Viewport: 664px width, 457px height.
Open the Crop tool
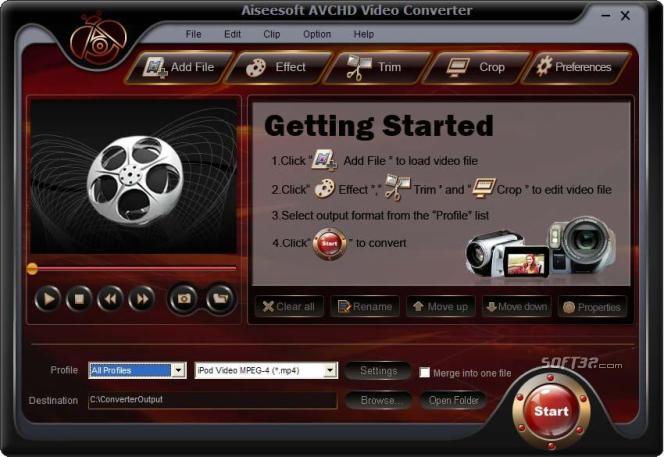pyautogui.click(x=476, y=67)
